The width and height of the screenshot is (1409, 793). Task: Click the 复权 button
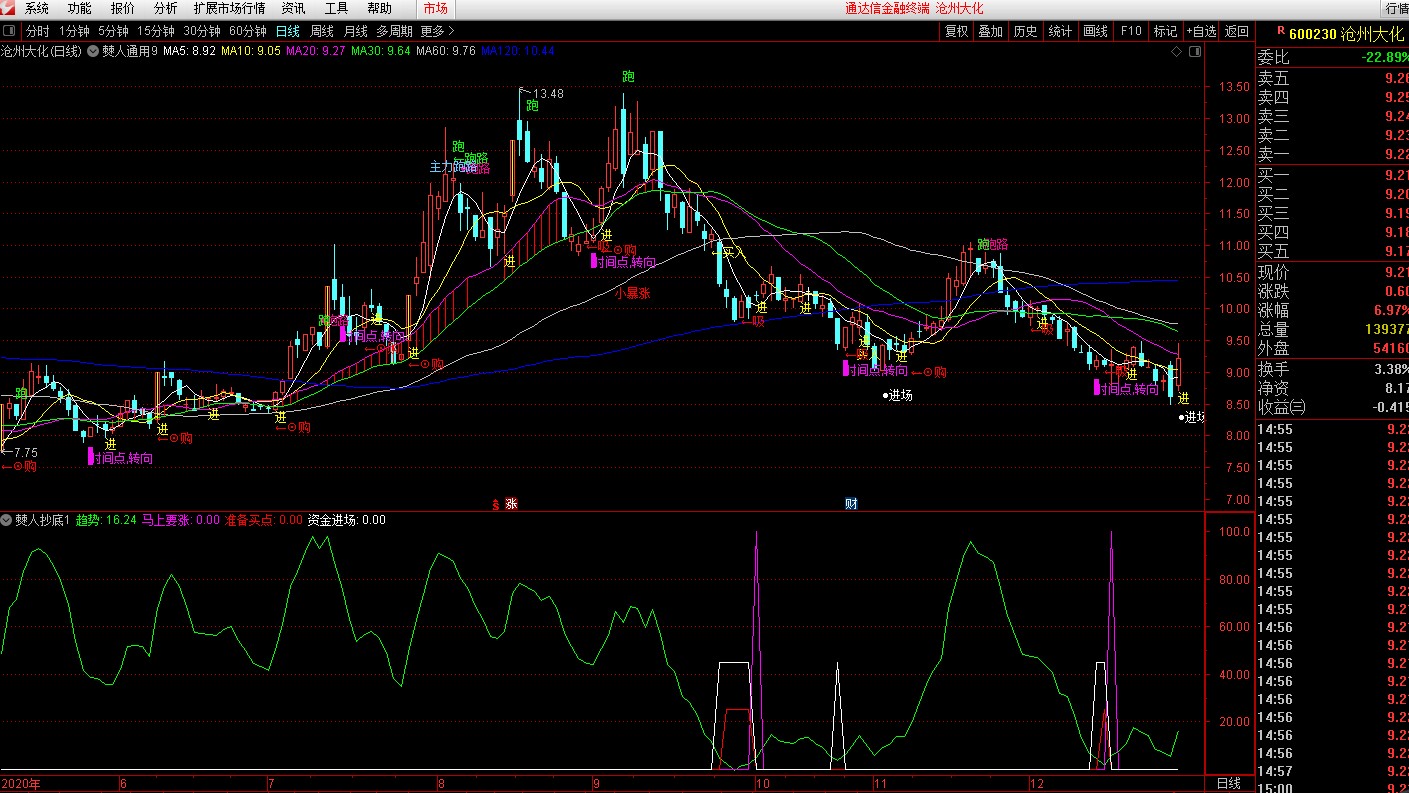956,31
